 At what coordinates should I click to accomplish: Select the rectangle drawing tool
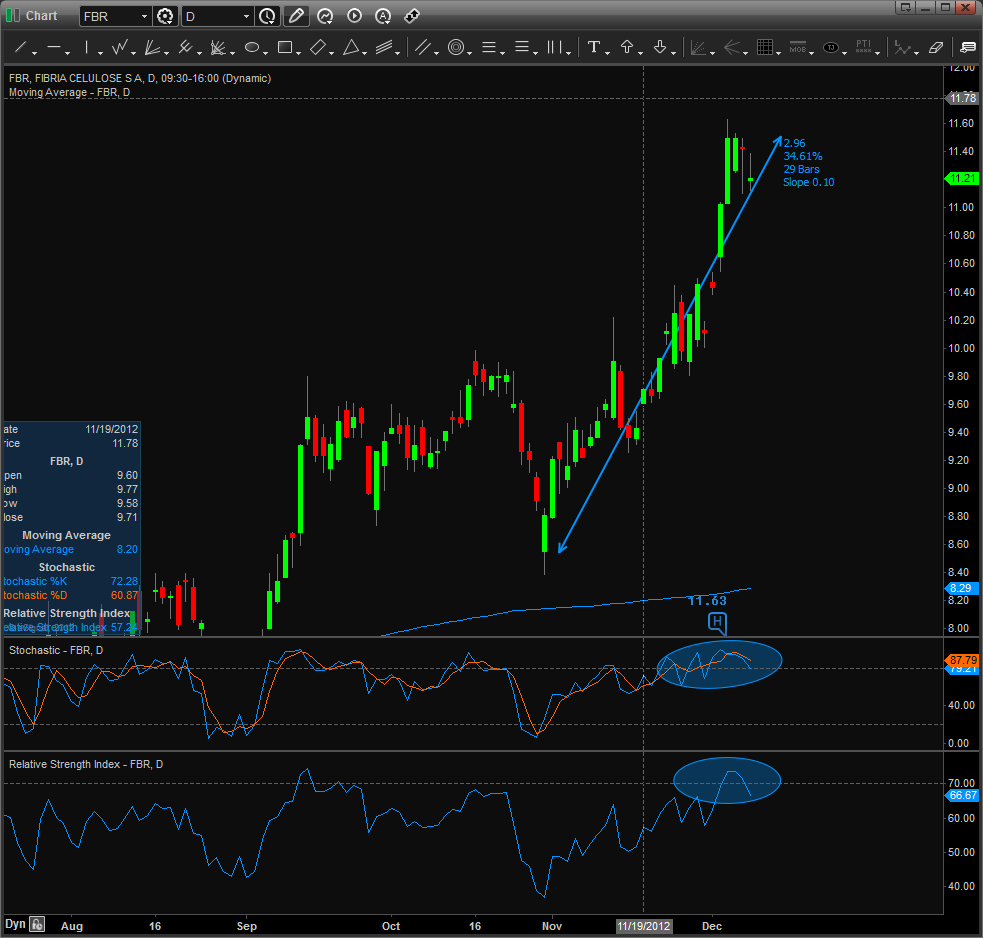tap(285, 47)
